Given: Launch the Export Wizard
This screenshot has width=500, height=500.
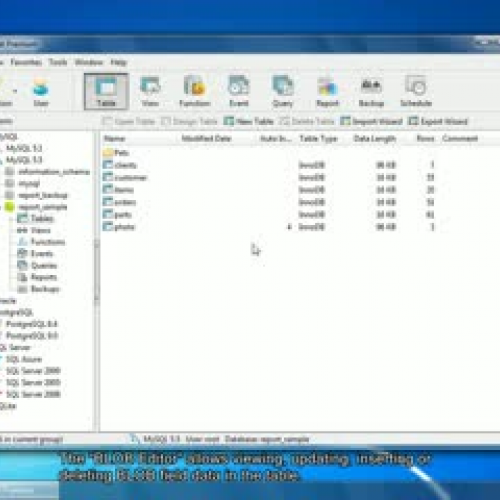Looking at the screenshot, I should coord(438,121).
